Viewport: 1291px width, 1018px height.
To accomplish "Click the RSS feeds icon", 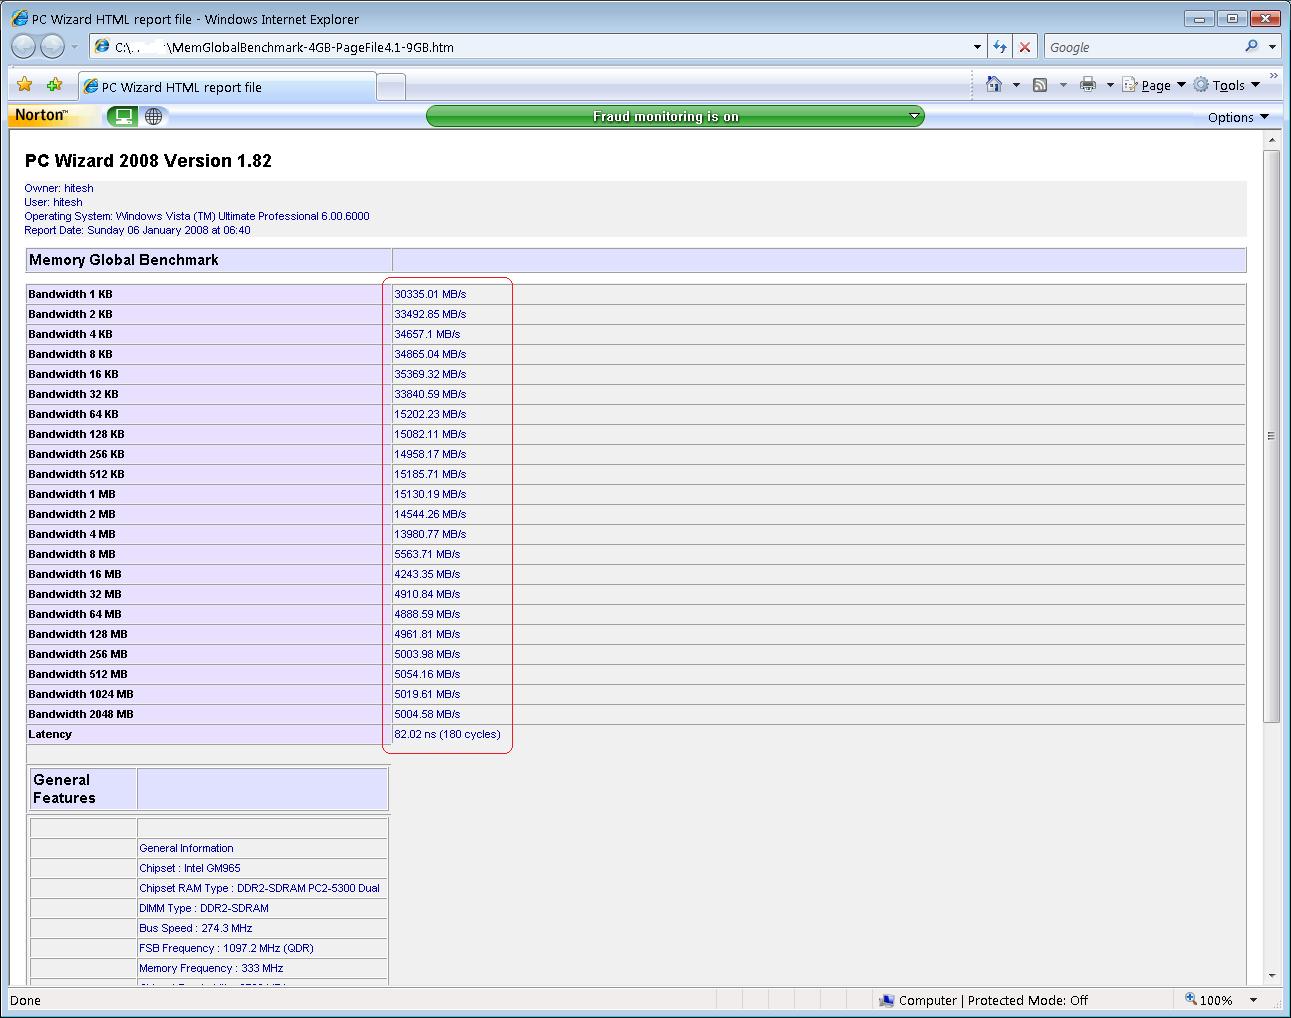I will [x=1040, y=85].
